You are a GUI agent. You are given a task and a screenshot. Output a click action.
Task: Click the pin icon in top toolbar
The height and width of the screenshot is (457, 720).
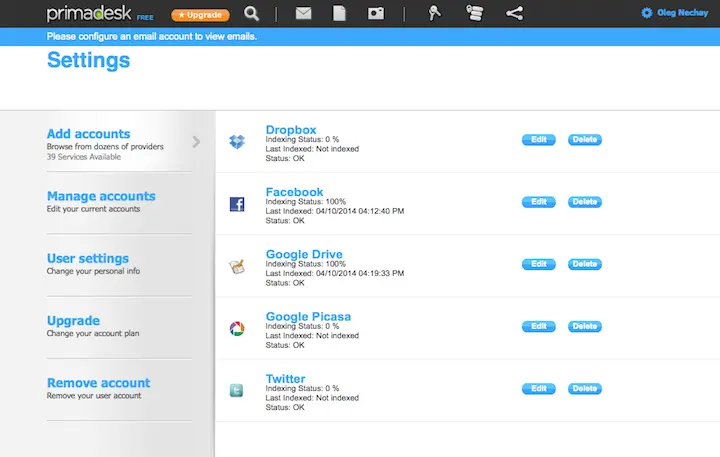434,13
